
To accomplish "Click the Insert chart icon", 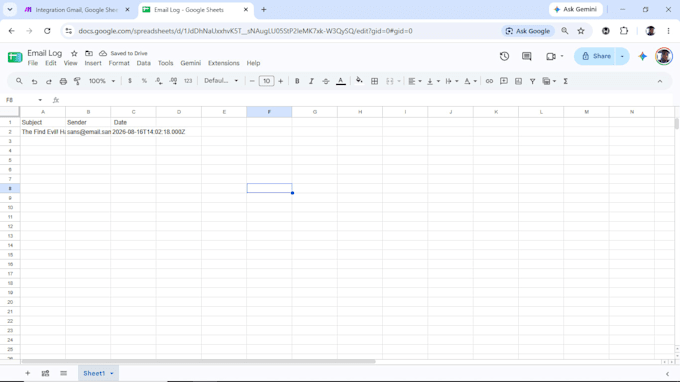I will [518, 81].
